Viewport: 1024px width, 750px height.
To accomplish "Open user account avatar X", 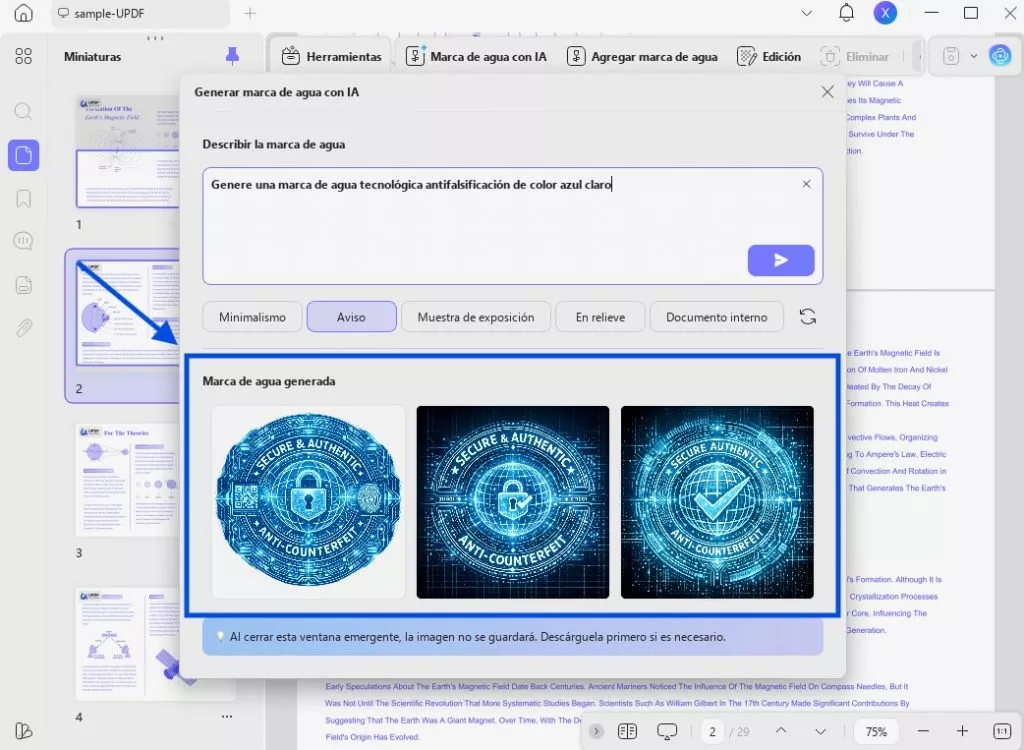I will point(885,13).
